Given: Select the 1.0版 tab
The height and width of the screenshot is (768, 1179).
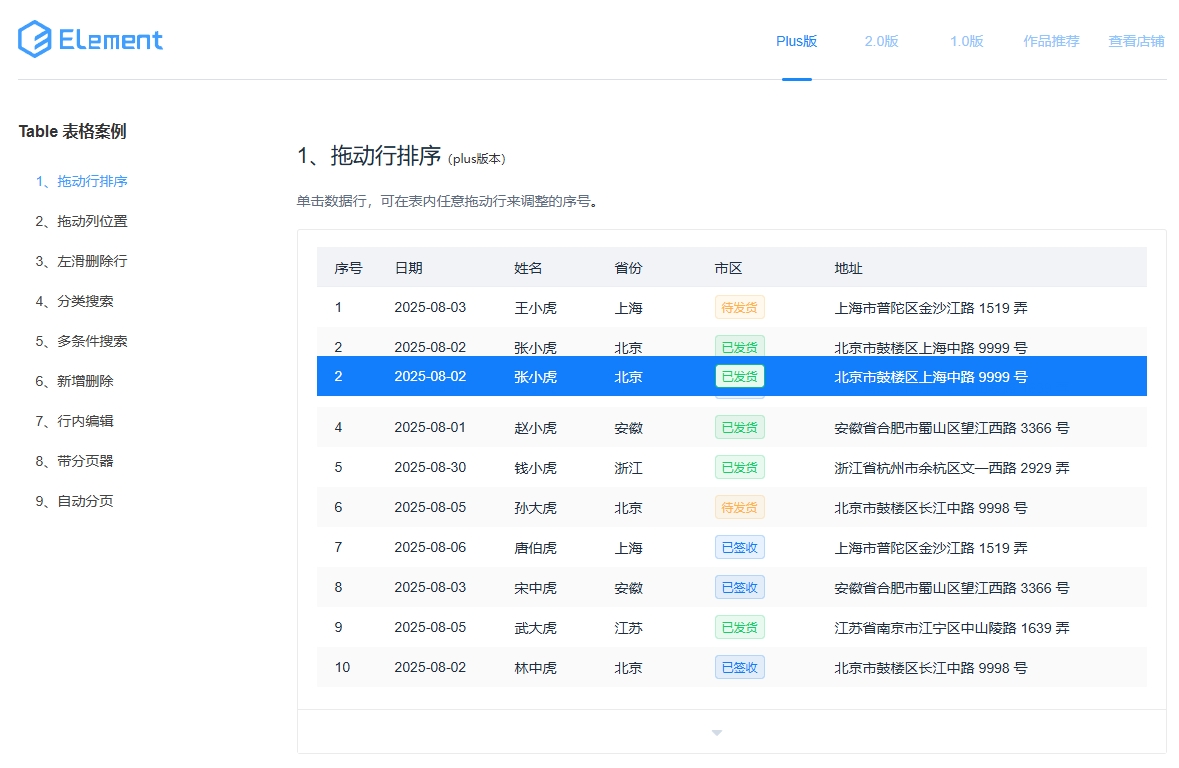Looking at the screenshot, I should (966, 41).
